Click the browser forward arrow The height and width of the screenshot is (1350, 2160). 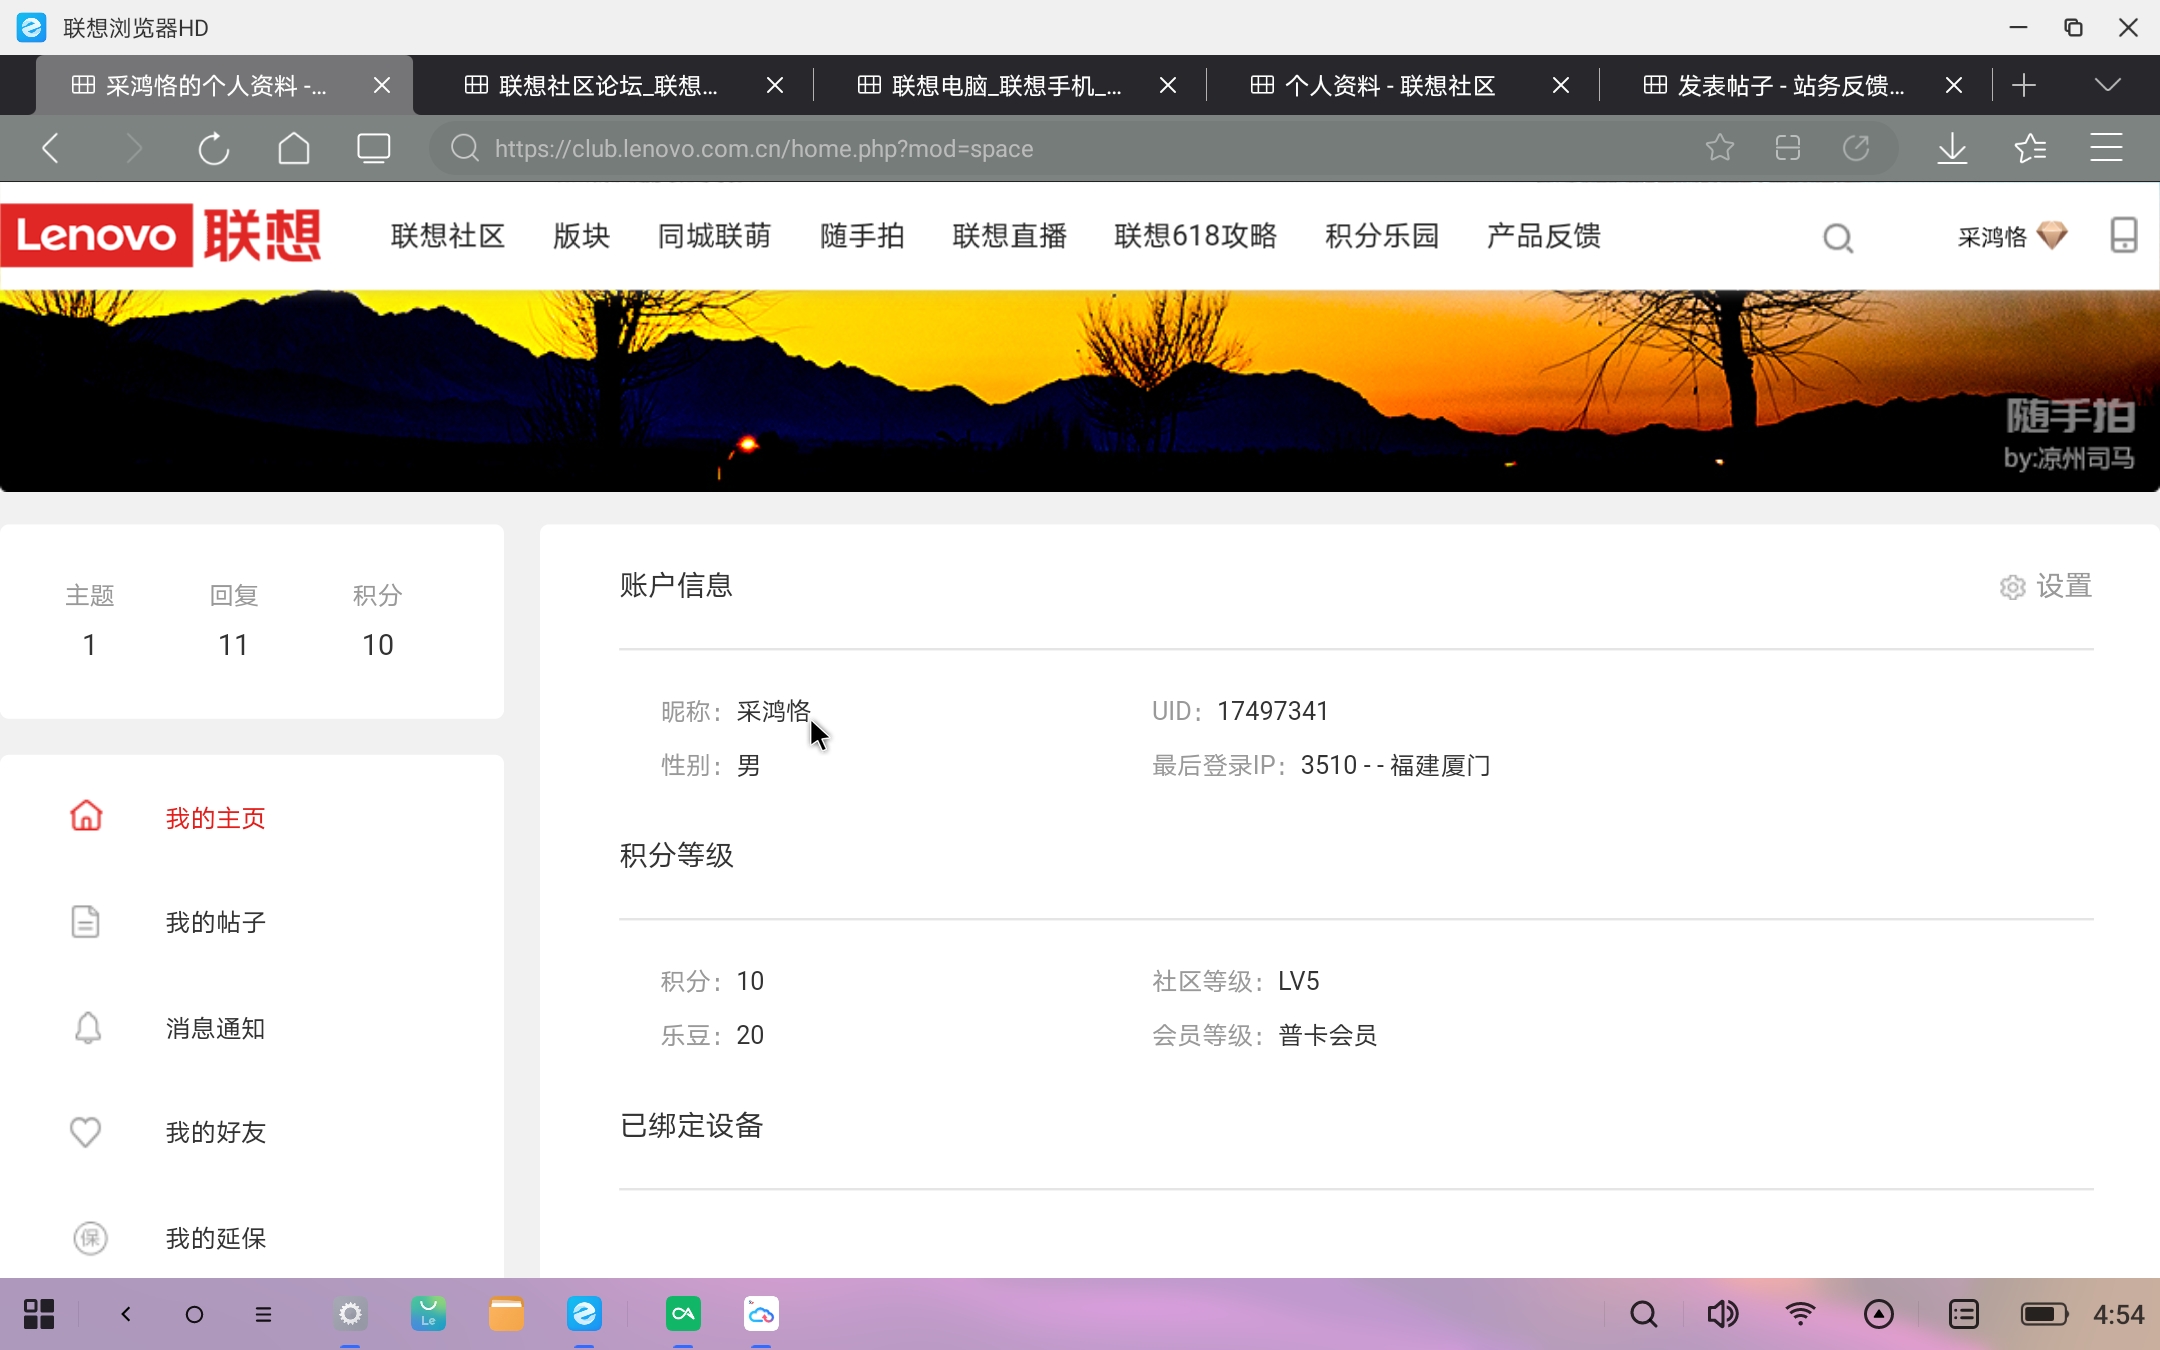click(x=132, y=148)
